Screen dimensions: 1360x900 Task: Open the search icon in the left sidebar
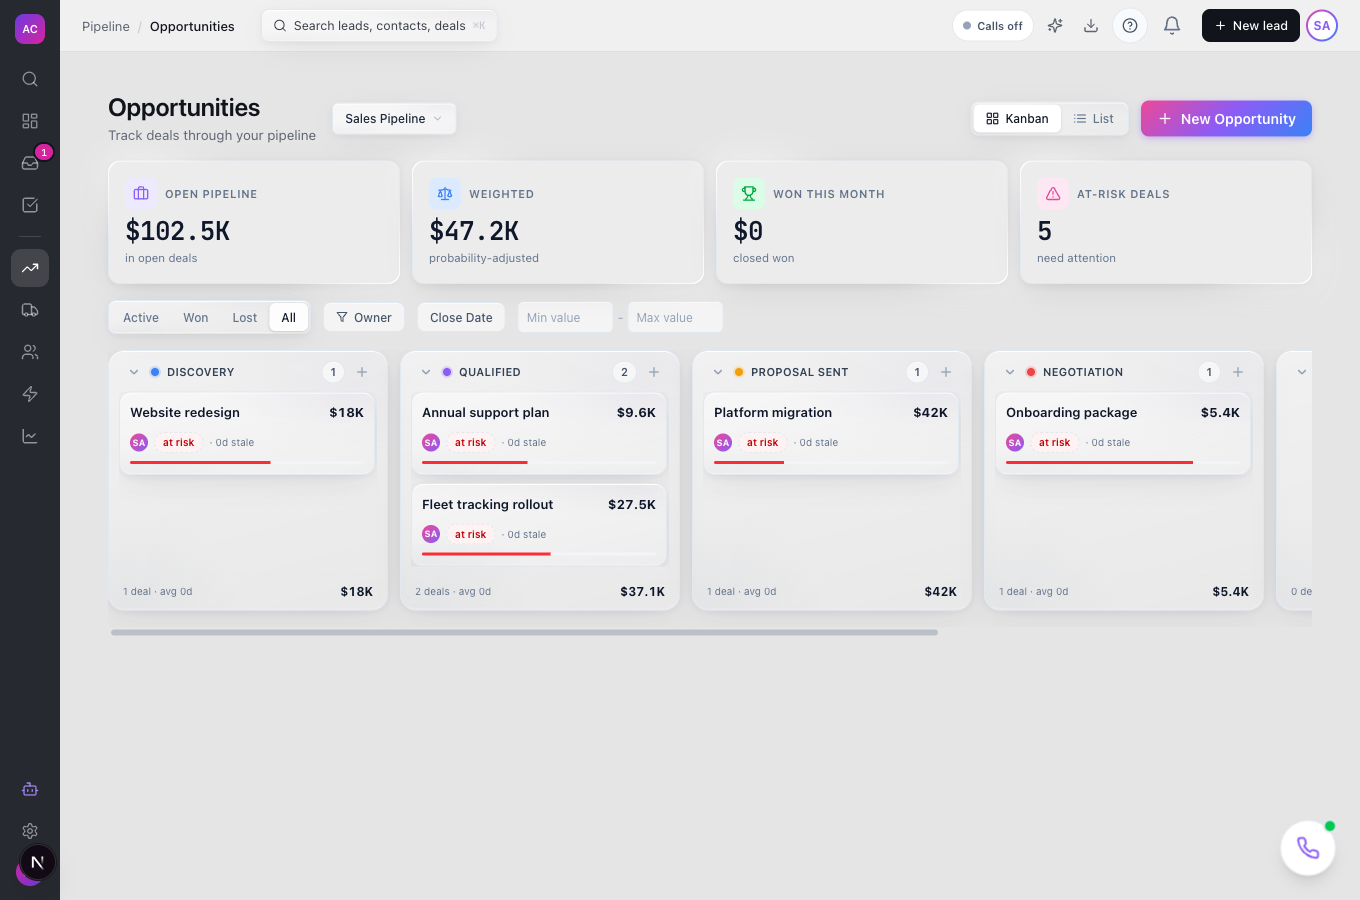coord(30,79)
